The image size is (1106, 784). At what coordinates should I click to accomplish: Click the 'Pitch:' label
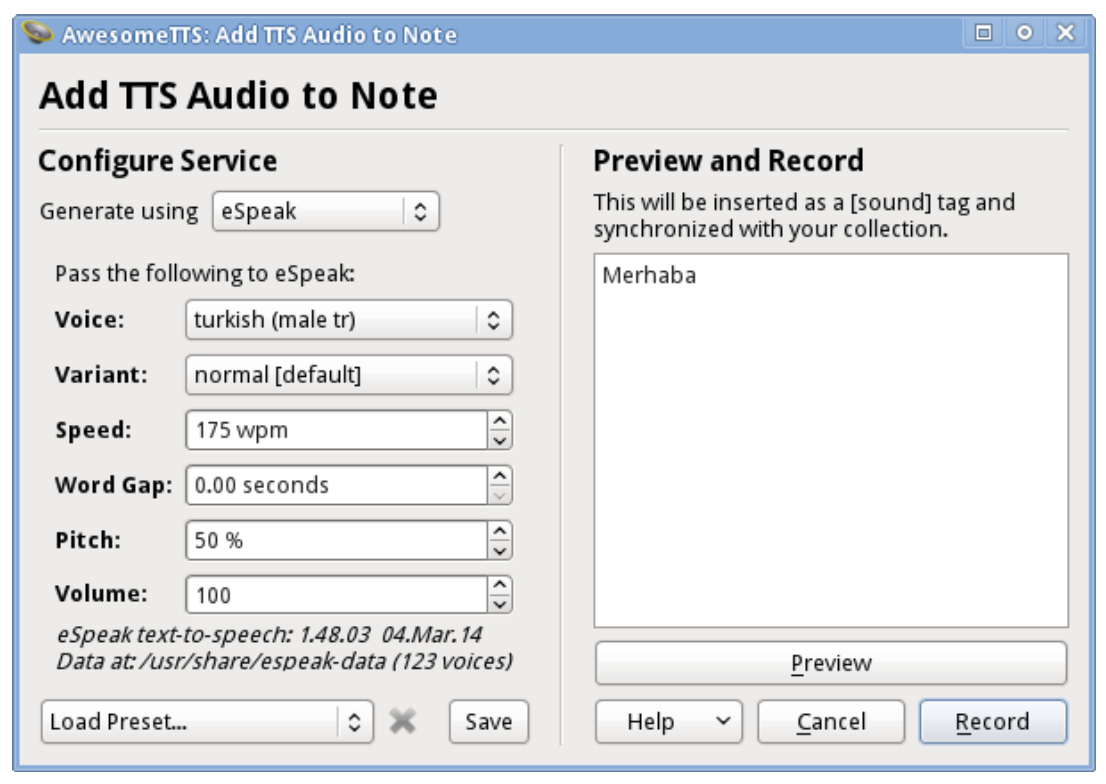(x=88, y=540)
